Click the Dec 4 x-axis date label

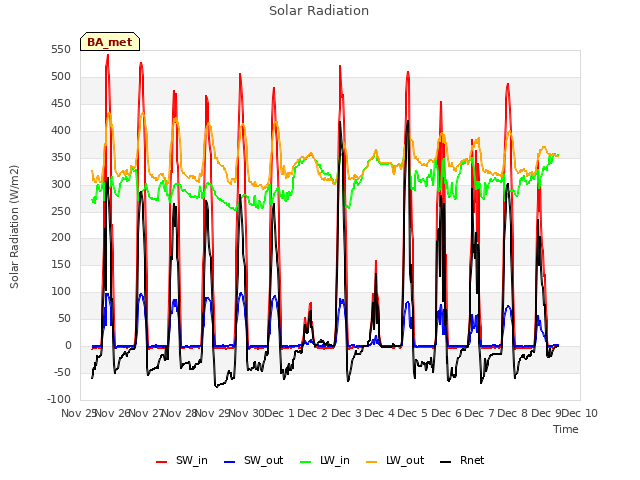pos(380,413)
